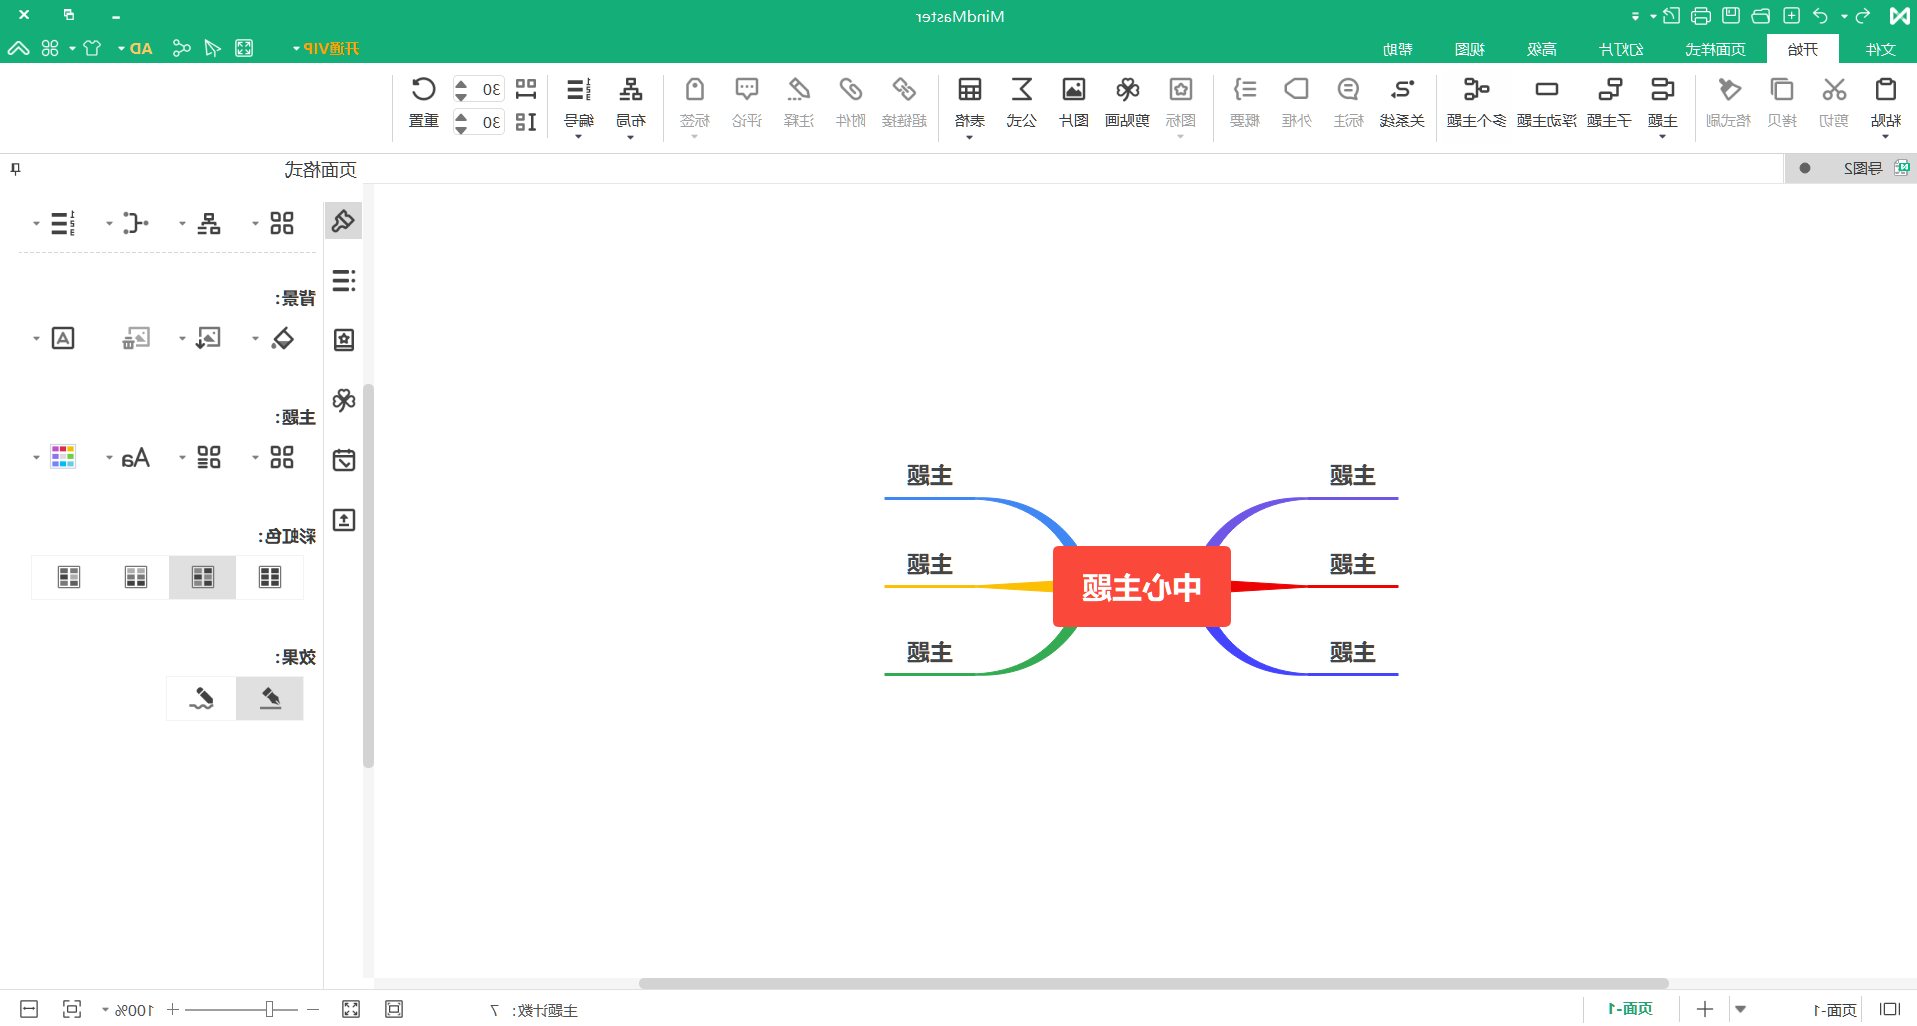Viewport: 1917px width, 1026px height.
Task: Add a new page with plus button
Action: point(1705,1009)
